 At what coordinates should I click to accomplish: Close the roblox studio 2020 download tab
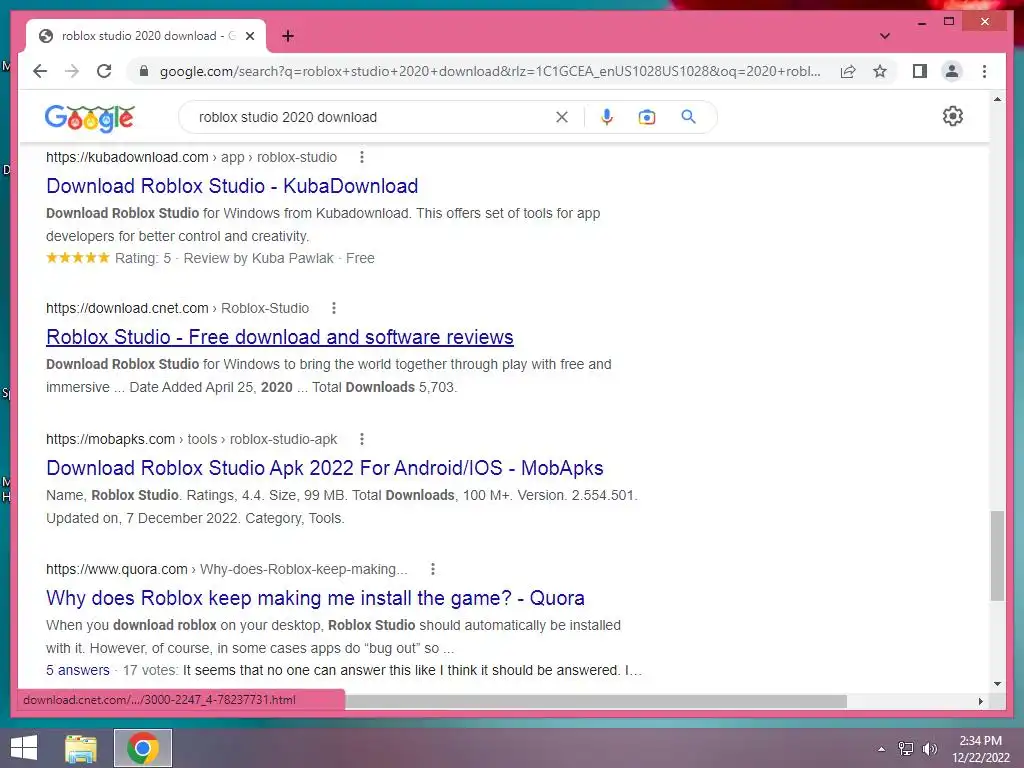coord(249,36)
